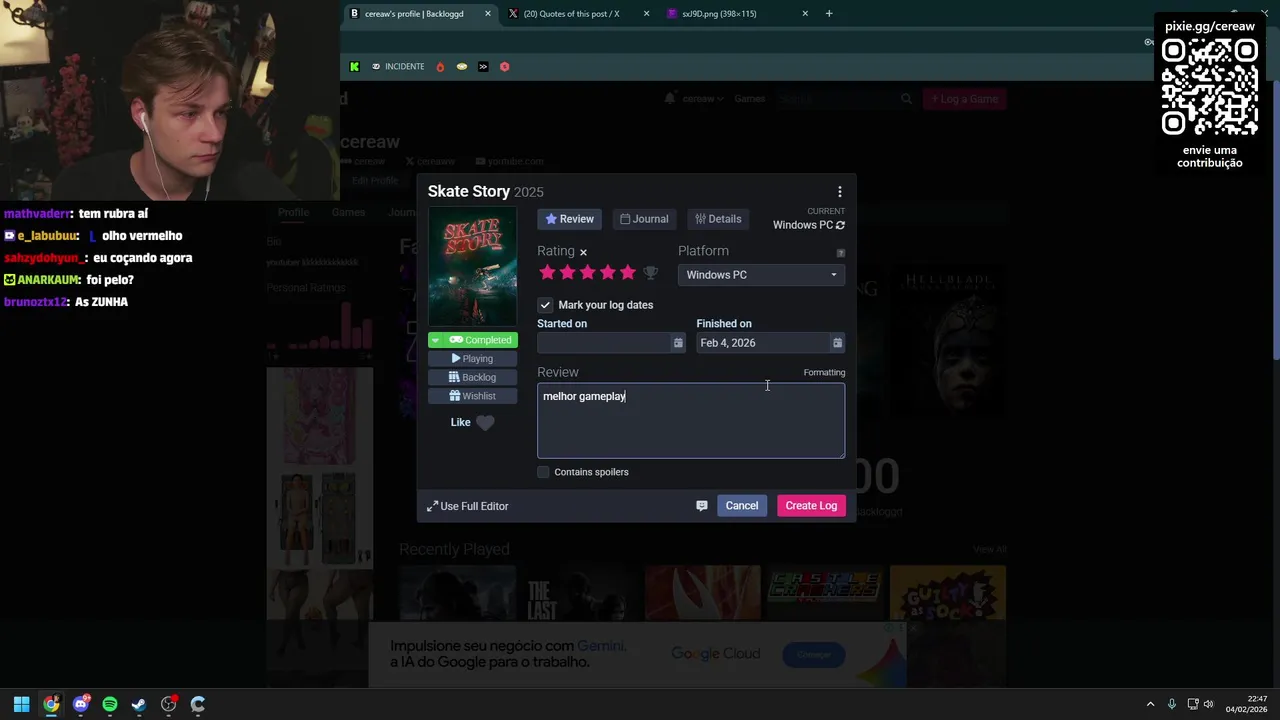Open Steam from the taskbar
Viewport: 1280px width, 720px height.
(139, 704)
